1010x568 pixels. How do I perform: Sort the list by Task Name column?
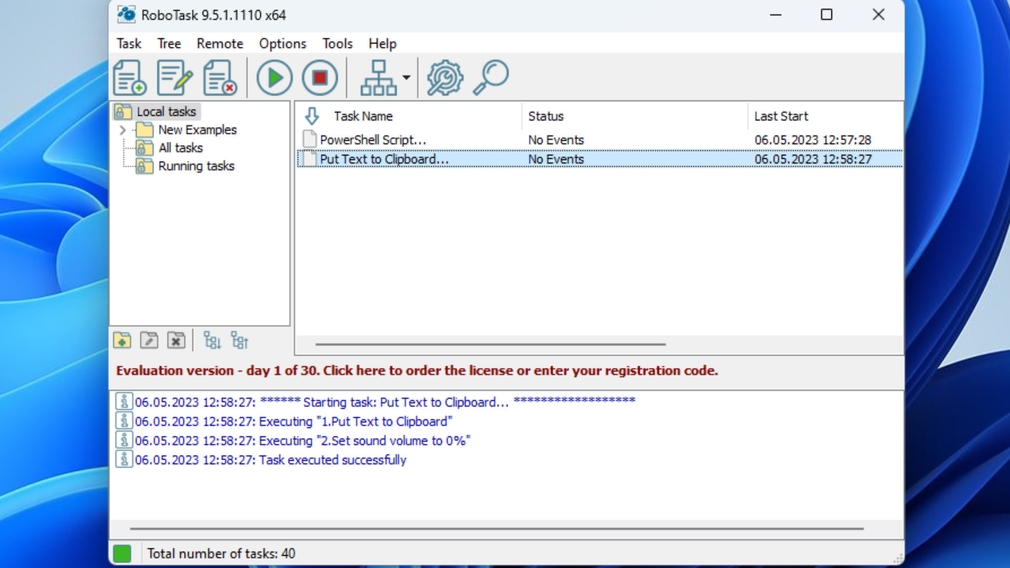point(363,116)
